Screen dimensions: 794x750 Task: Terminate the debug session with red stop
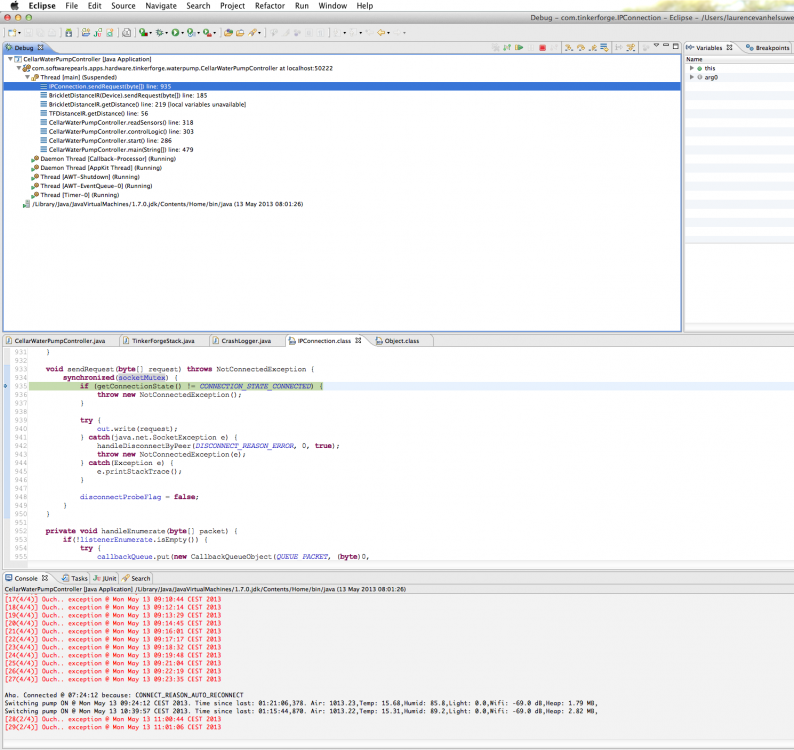coord(542,47)
